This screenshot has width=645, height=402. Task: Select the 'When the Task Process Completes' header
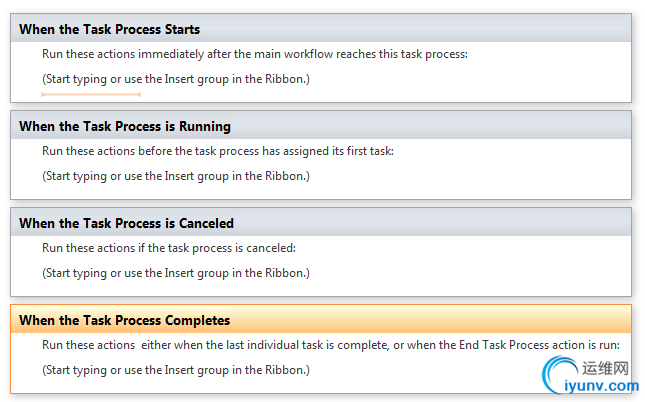[321, 320]
